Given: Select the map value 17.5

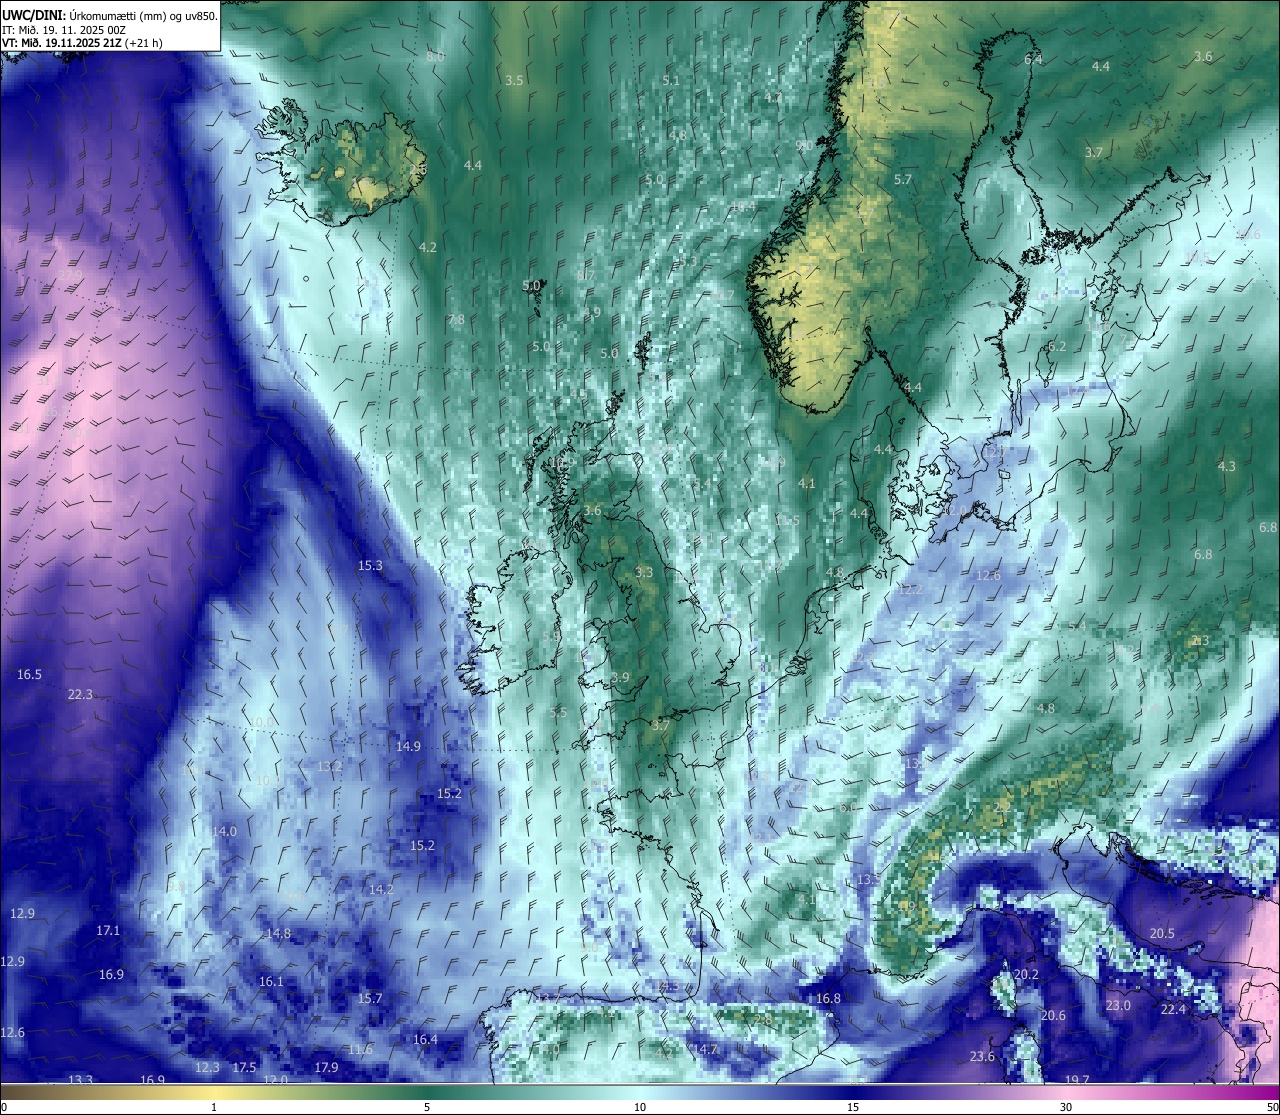Looking at the screenshot, I should point(244,1067).
